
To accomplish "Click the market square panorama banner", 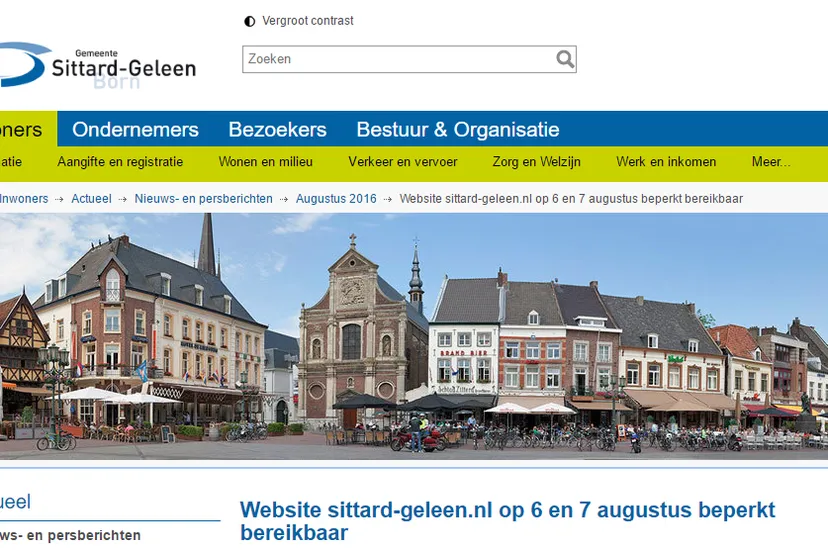I will pos(414,336).
